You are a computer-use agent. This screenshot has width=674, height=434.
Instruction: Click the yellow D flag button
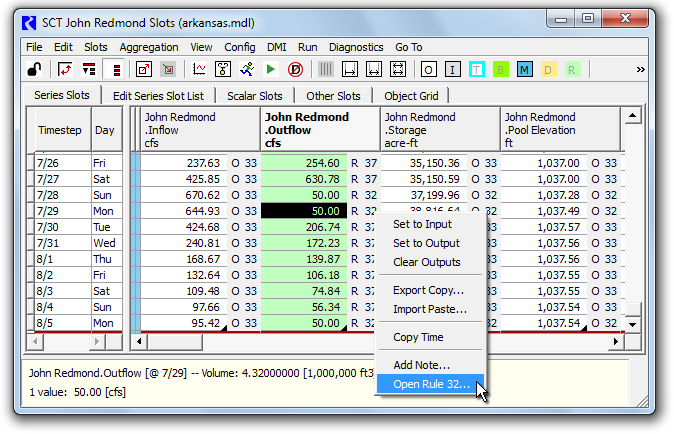[548, 69]
